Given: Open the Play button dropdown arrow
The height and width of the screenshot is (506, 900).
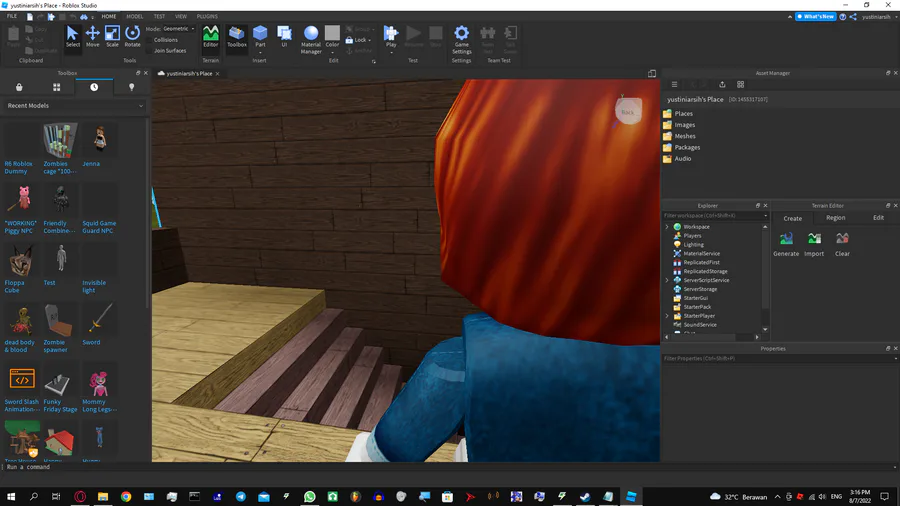Looking at the screenshot, I should [x=391, y=53].
